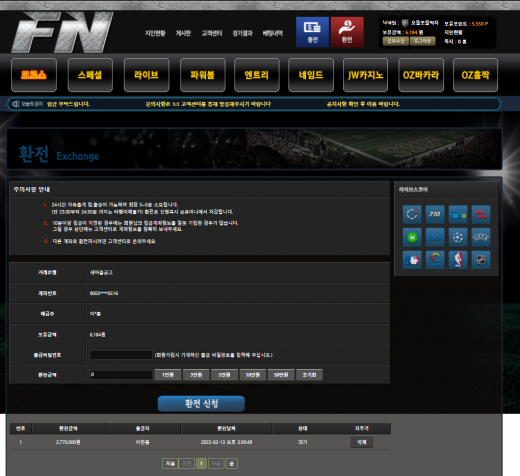This screenshot has width=520, height=476.
Task: Open the red 환전 withdrawal icon
Action: click(x=347, y=32)
